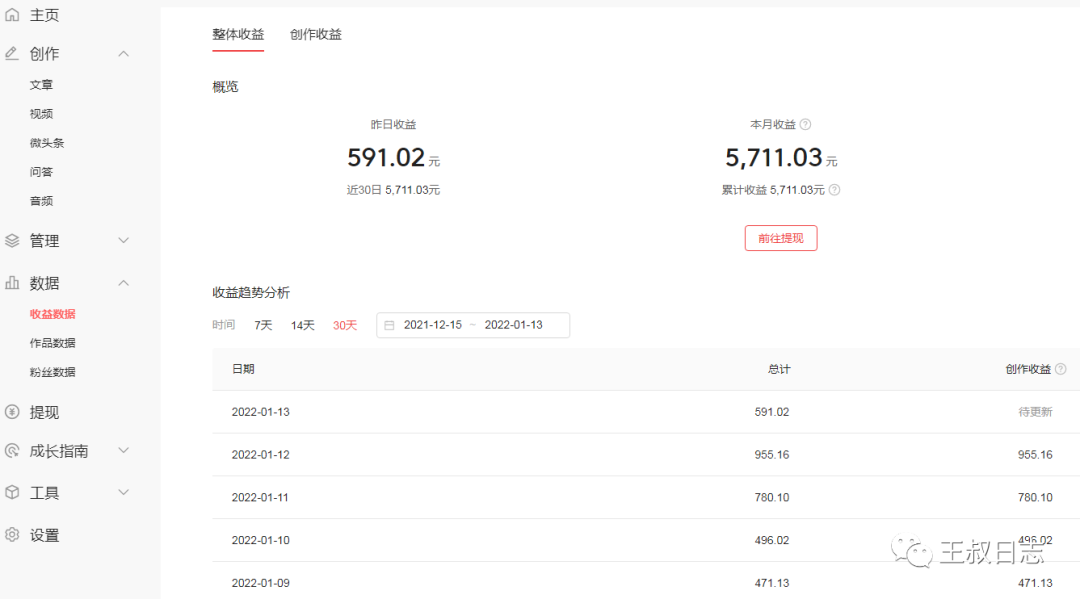The image size is (1080, 599).
Task: Select 粉丝数据 in the sidebar
Action: pos(52,372)
